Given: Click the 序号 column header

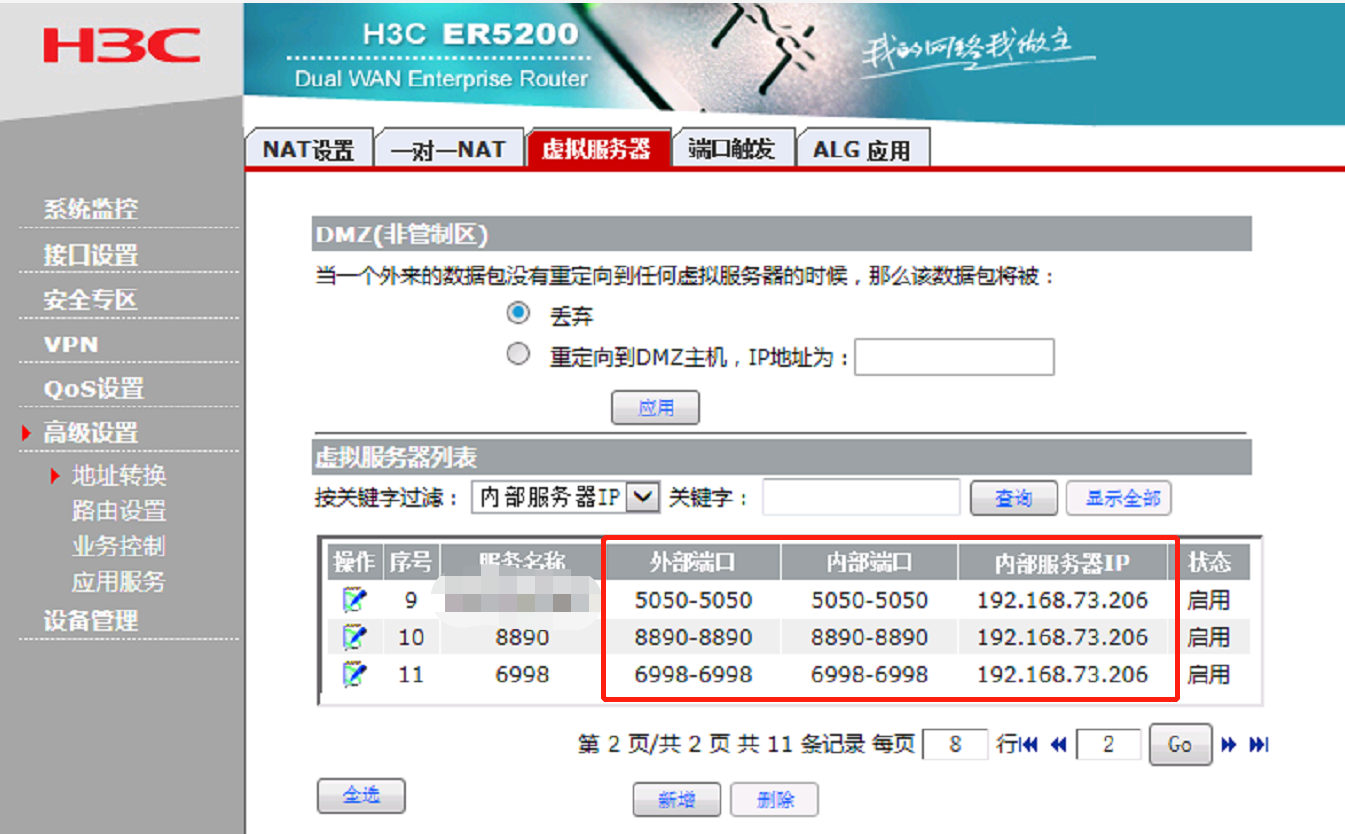Looking at the screenshot, I should 410,562.
